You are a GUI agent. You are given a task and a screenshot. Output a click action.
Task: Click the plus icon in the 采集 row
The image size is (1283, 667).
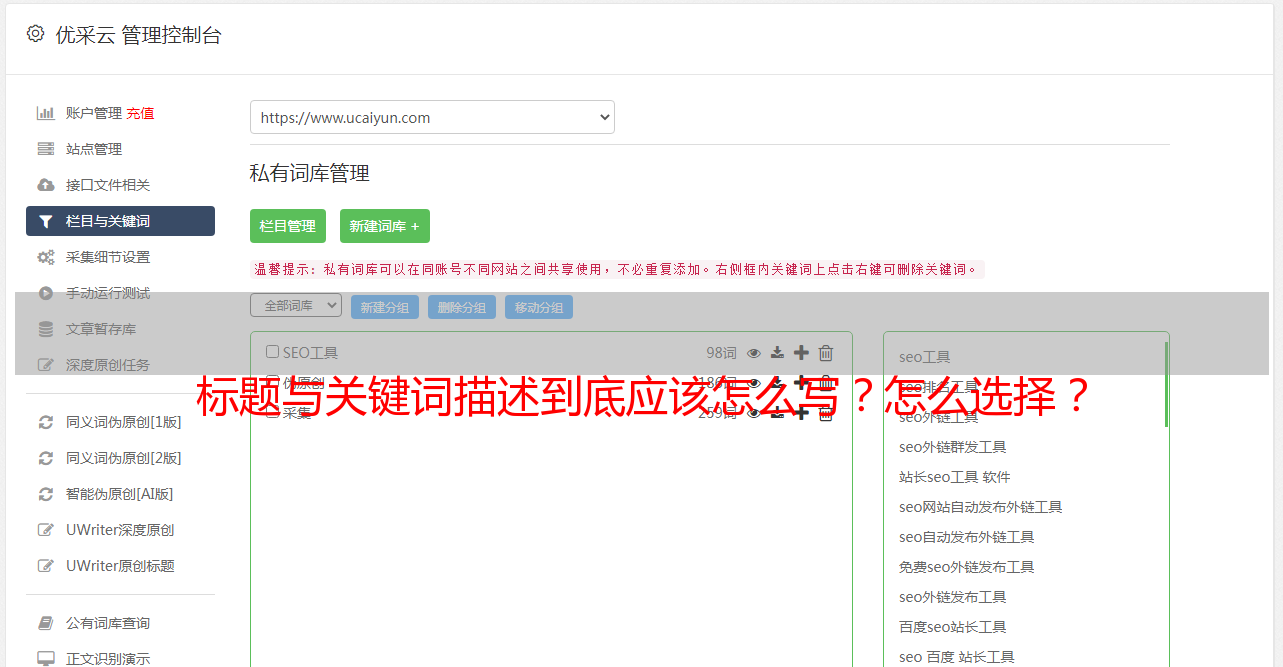coord(801,412)
